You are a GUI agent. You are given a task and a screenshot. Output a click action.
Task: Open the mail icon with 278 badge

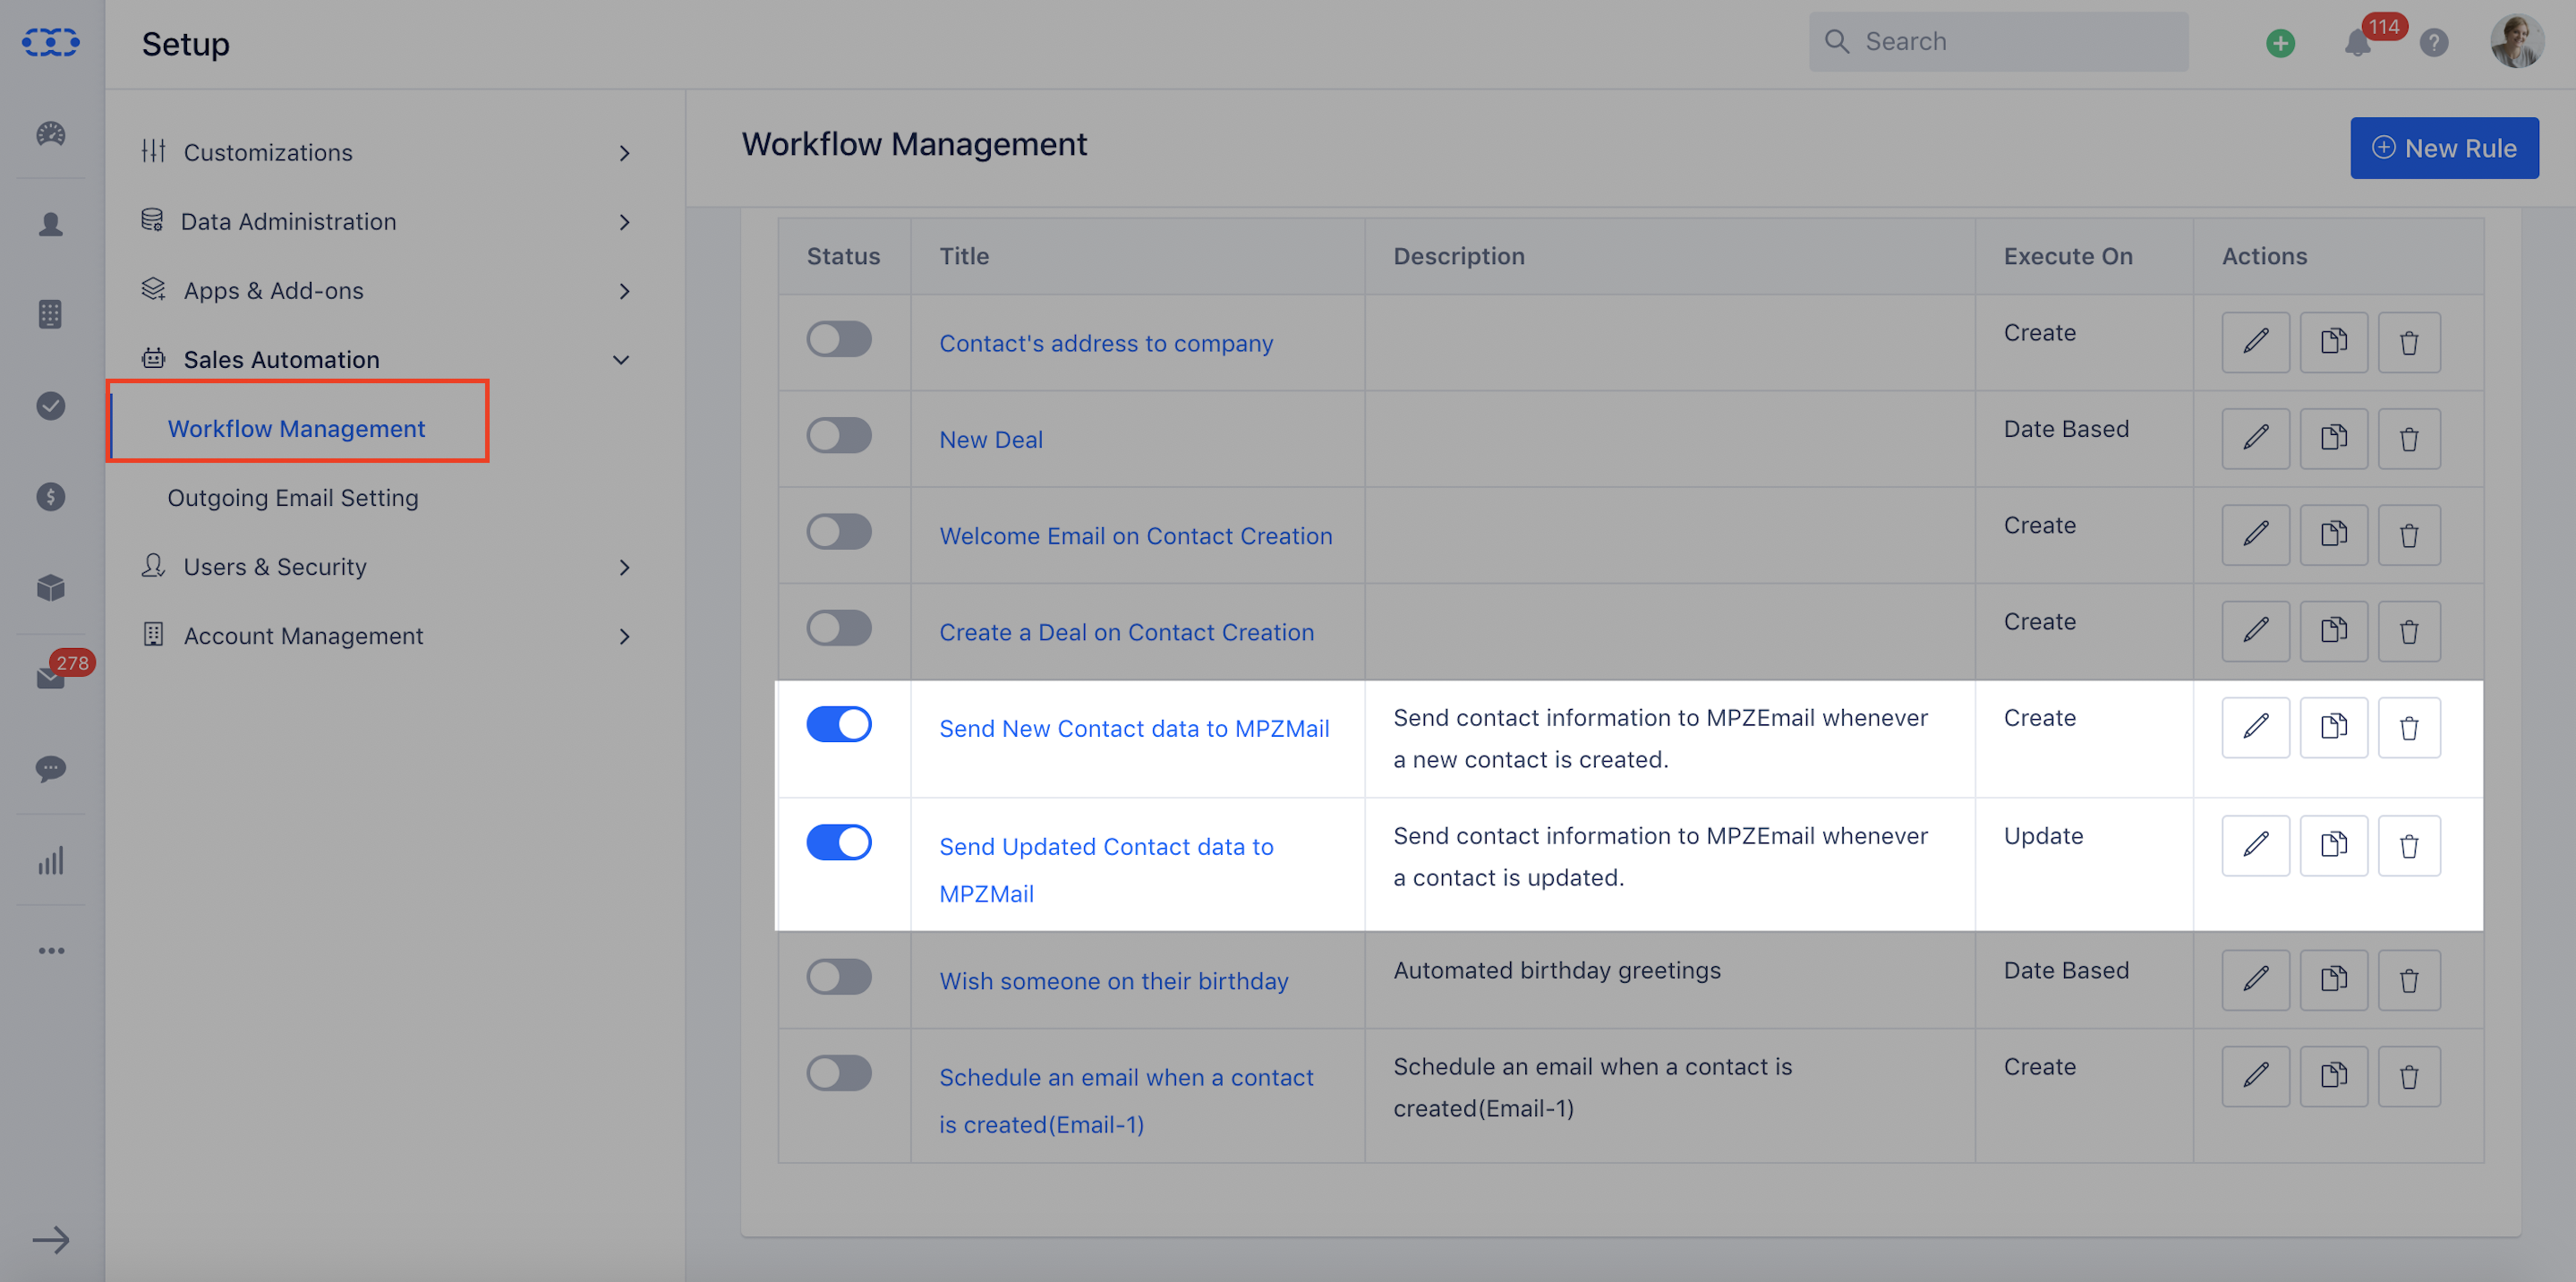coord(51,677)
